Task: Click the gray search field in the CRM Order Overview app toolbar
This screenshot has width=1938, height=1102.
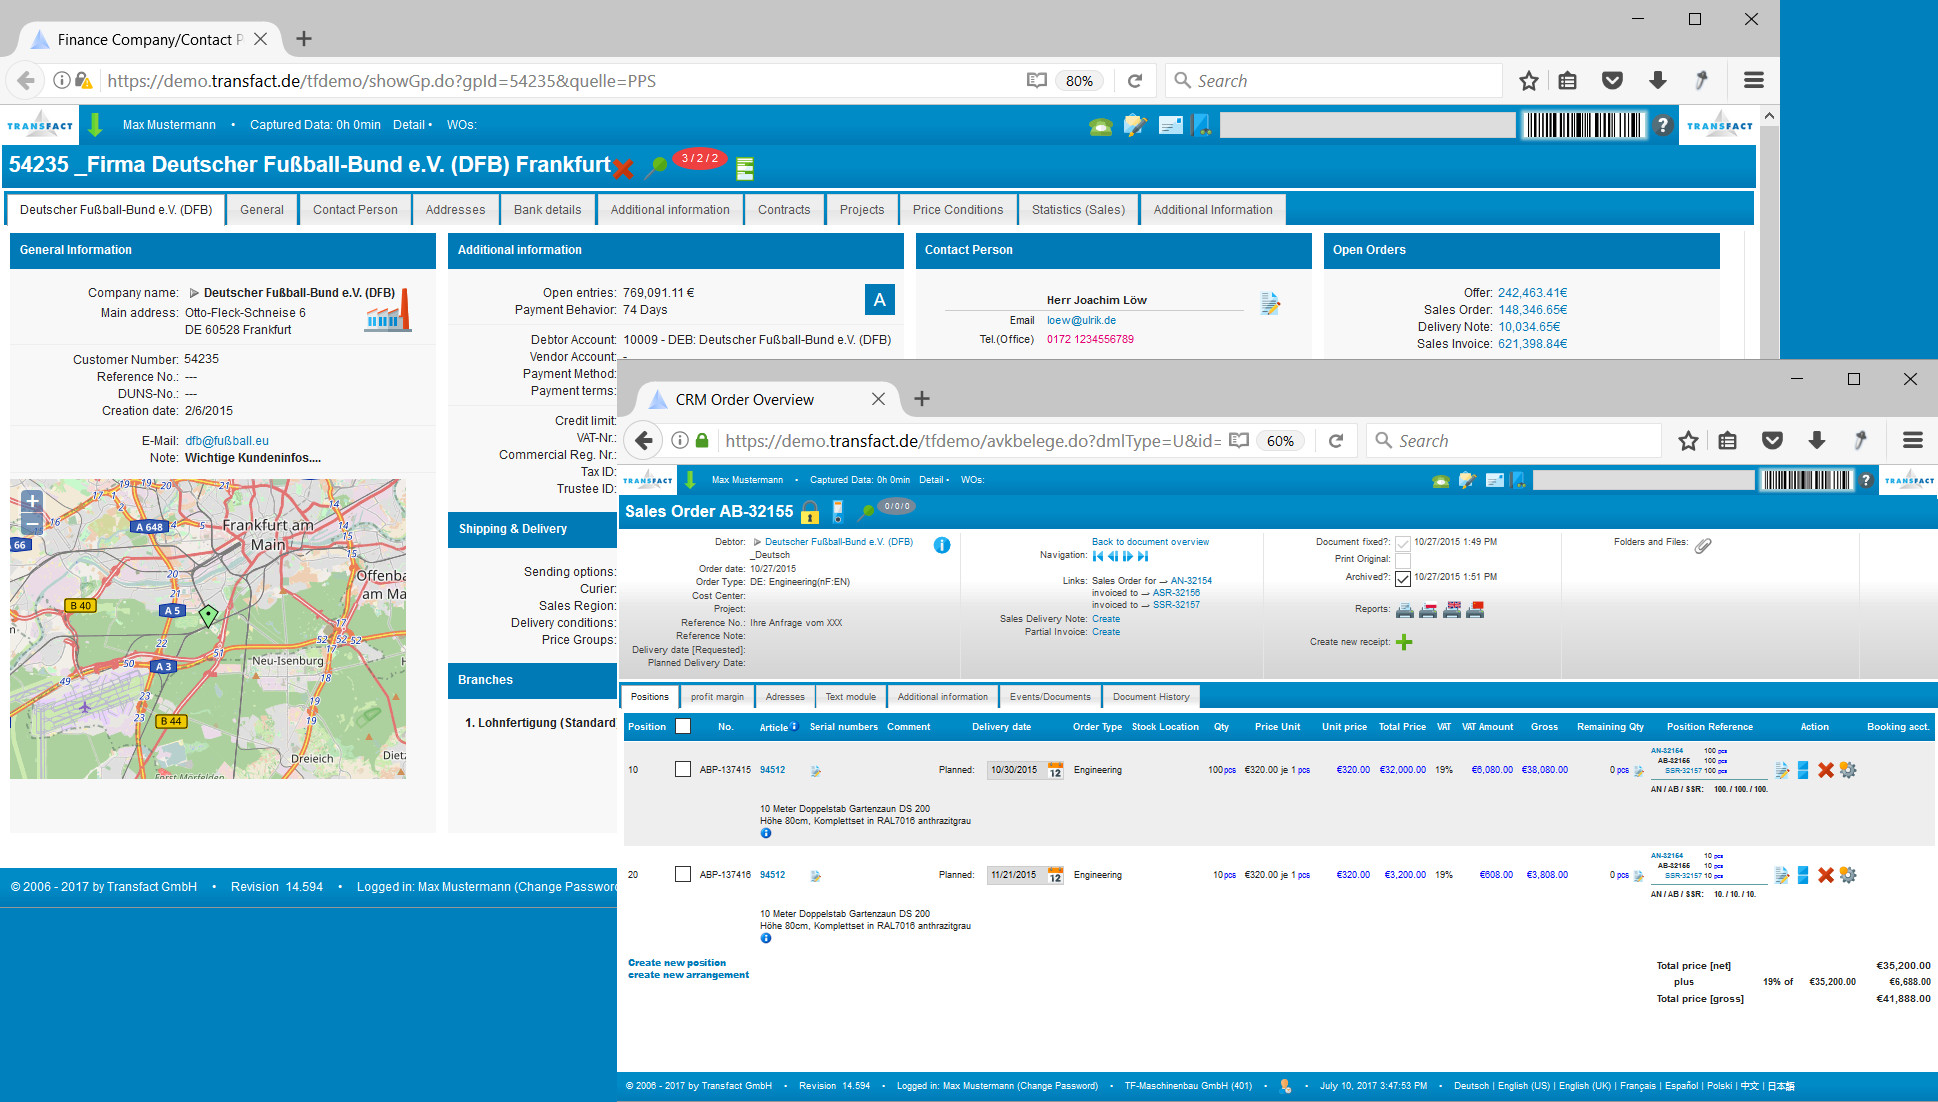Action: (1644, 481)
